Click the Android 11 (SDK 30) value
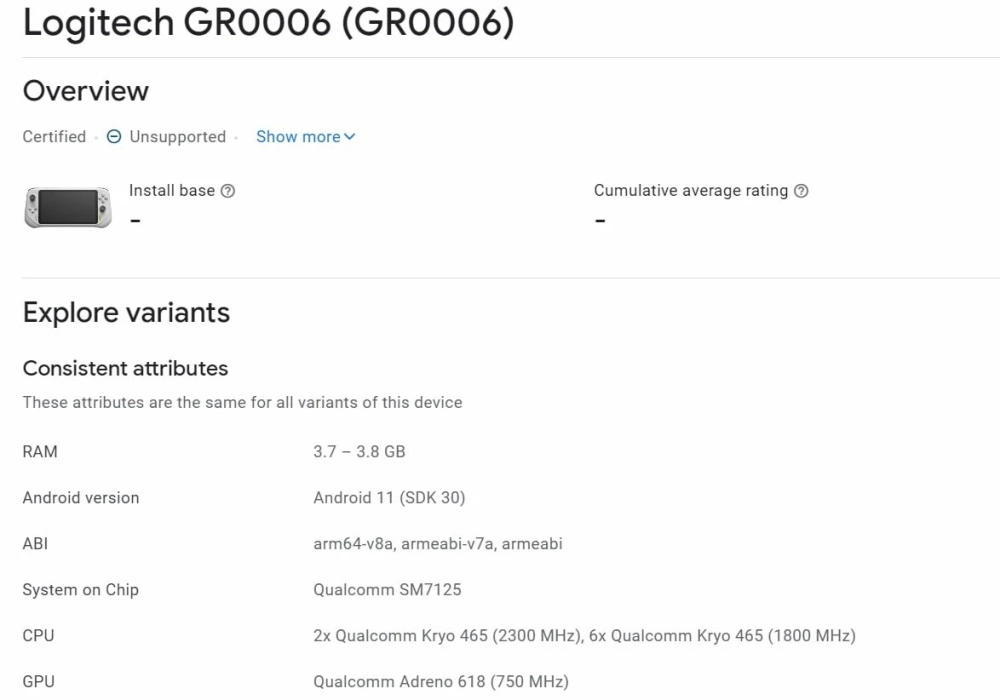 click(389, 498)
